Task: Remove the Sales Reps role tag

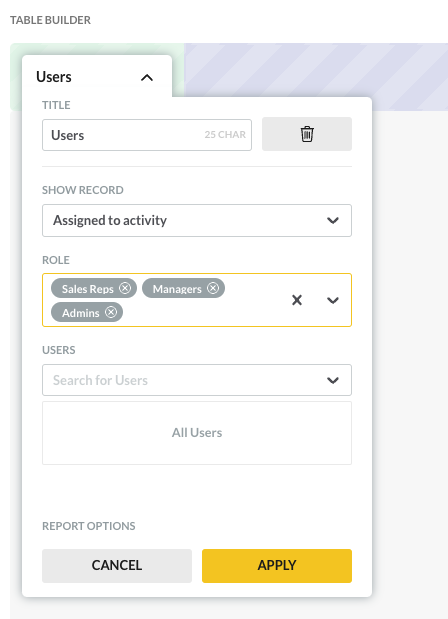Action: pos(125,288)
